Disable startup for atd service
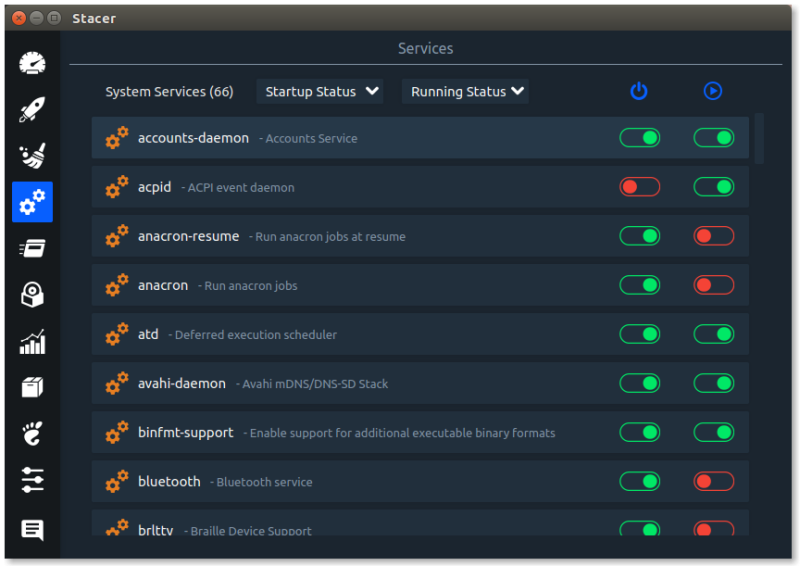This screenshot has width=800, height=566. (x=639, y=334)
